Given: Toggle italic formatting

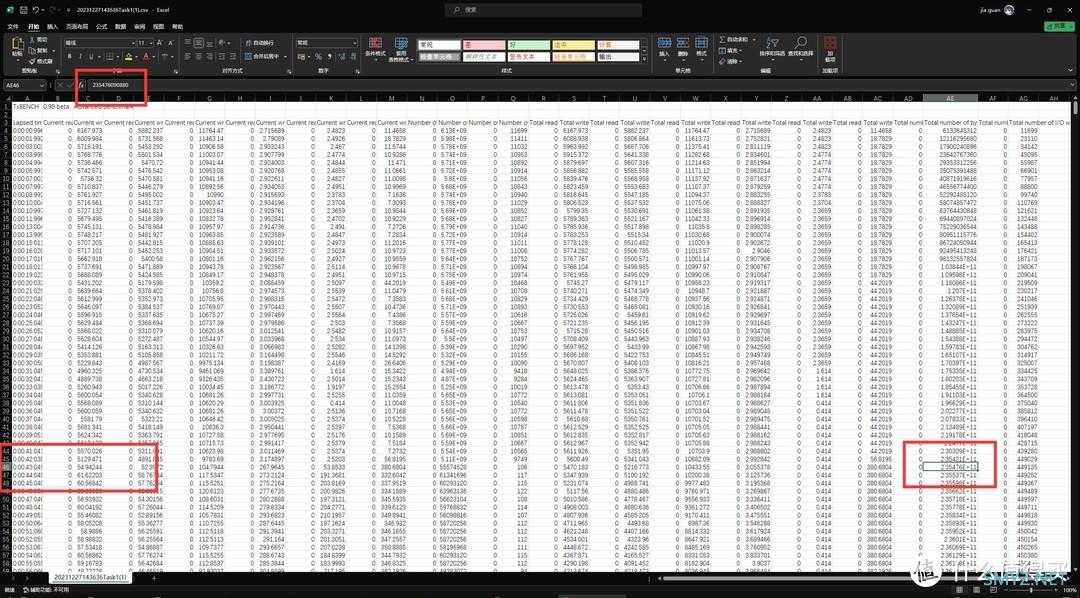Looking at the screenshot, I should tap(81, 56).
